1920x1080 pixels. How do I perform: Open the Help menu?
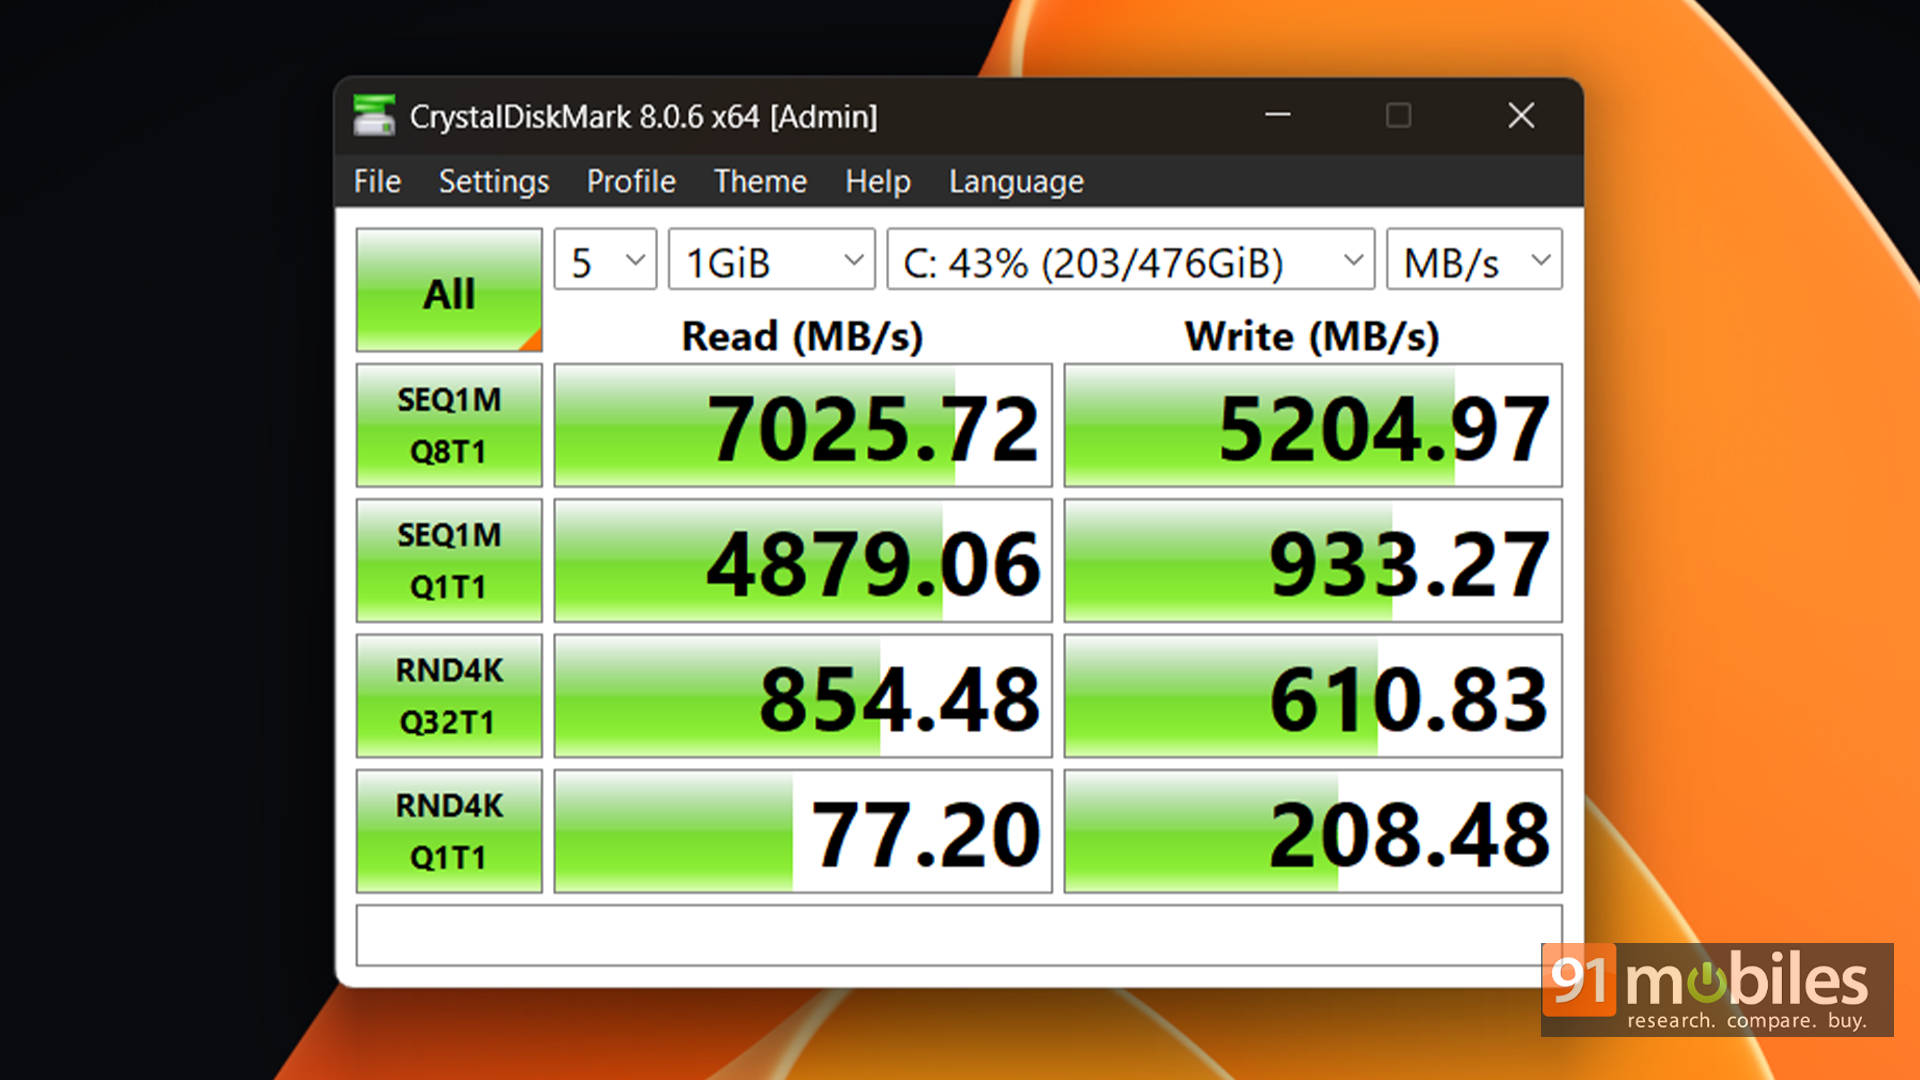coord(878,181)
